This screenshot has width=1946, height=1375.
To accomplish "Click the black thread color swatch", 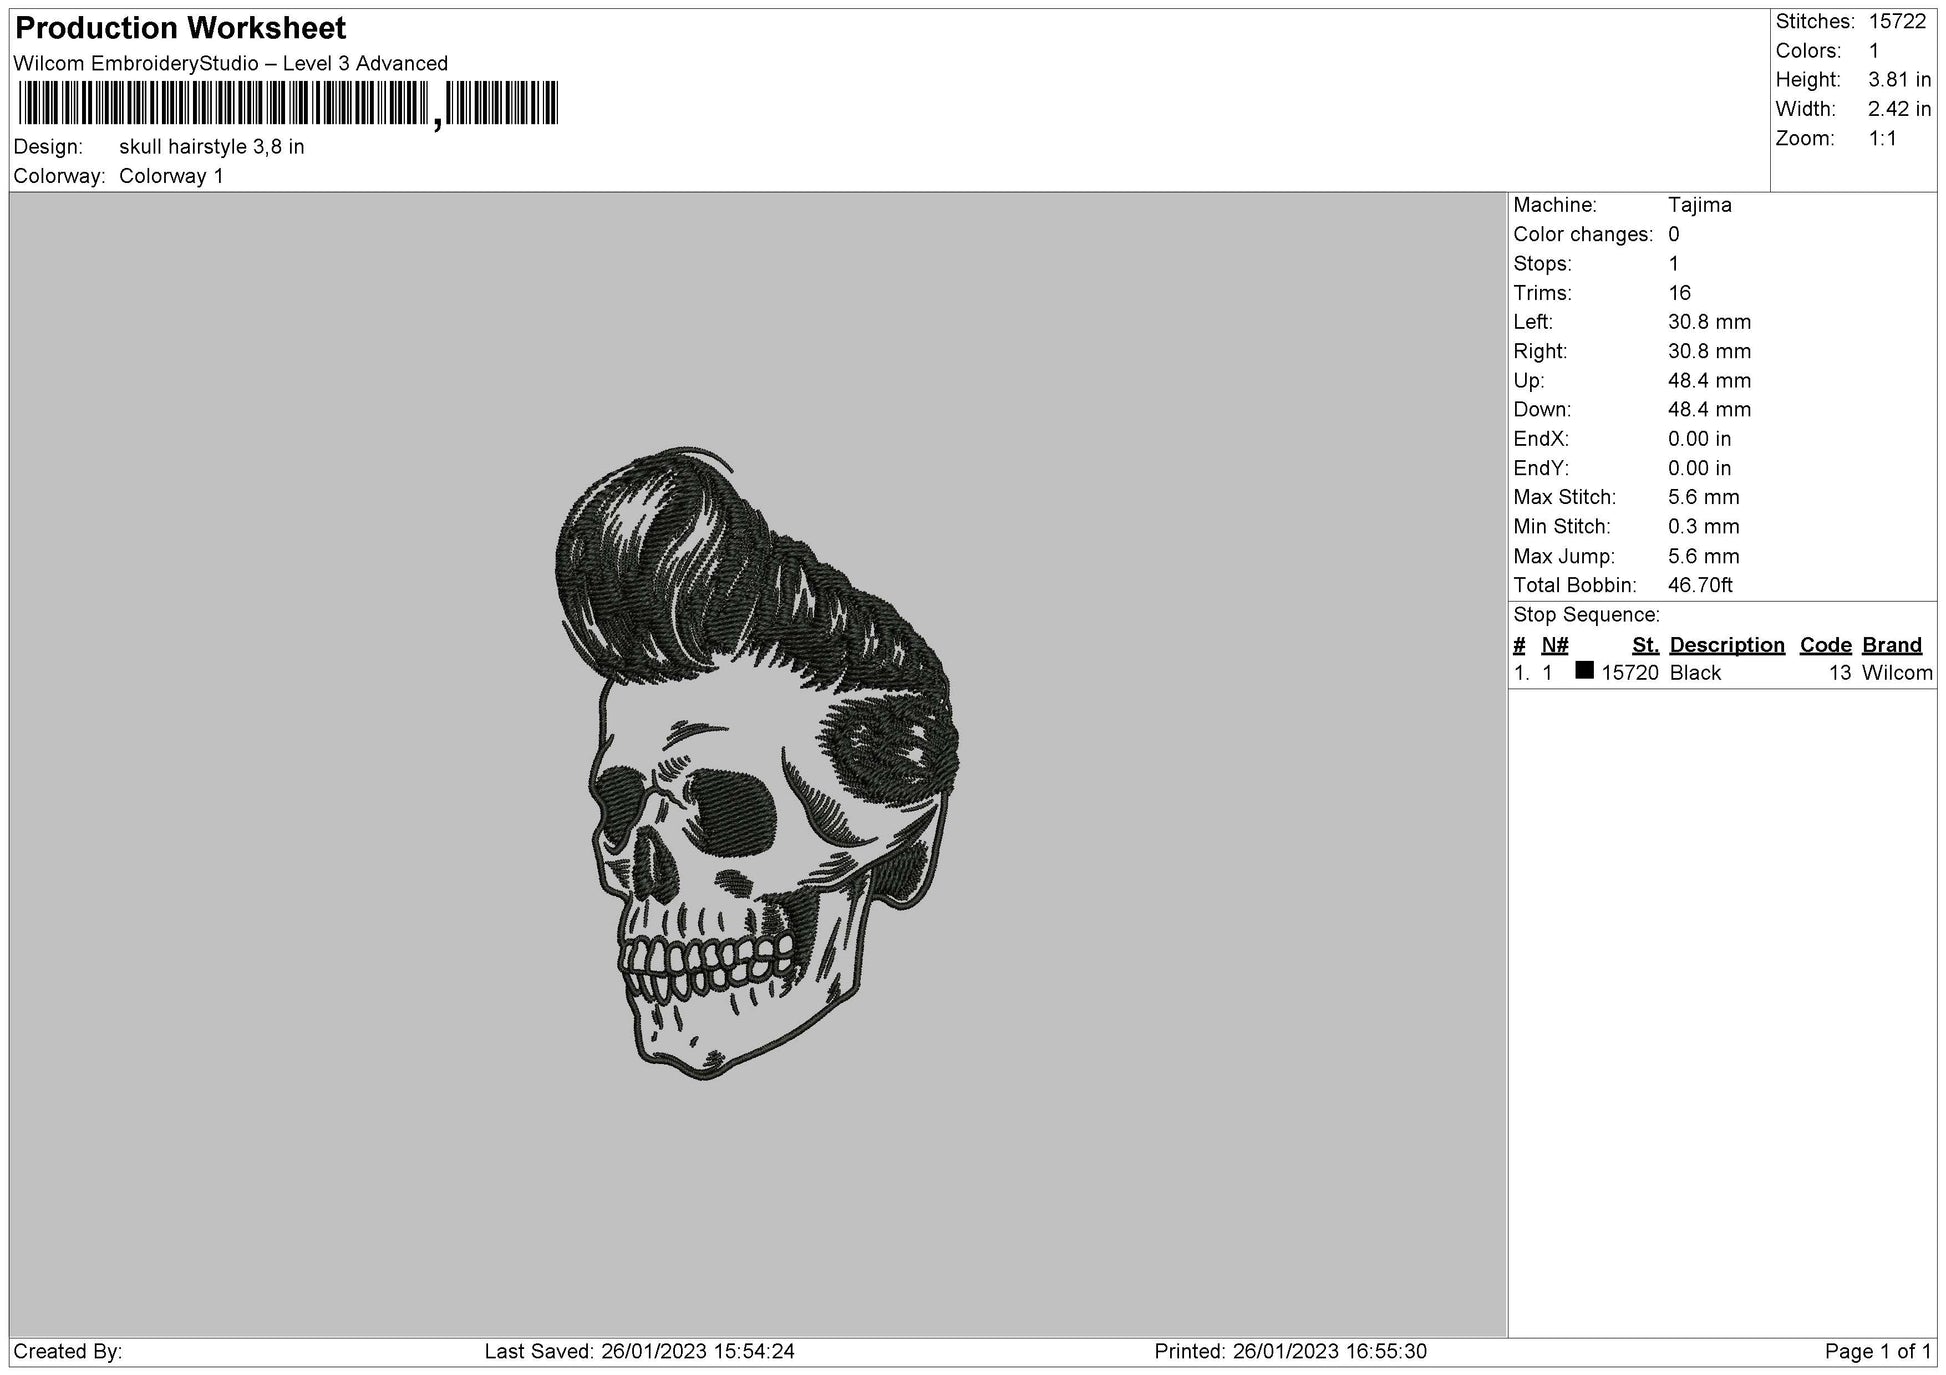I will tap(1584, 671).
